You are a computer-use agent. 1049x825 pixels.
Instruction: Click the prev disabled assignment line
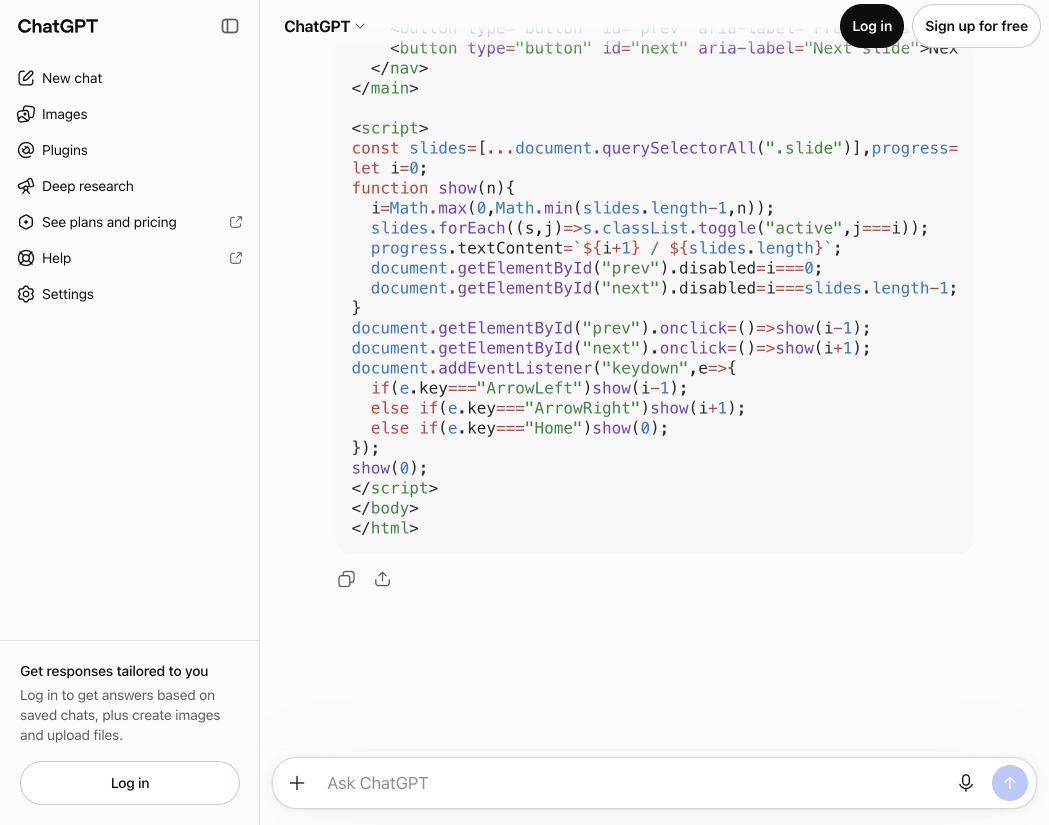tap(597, 268)
